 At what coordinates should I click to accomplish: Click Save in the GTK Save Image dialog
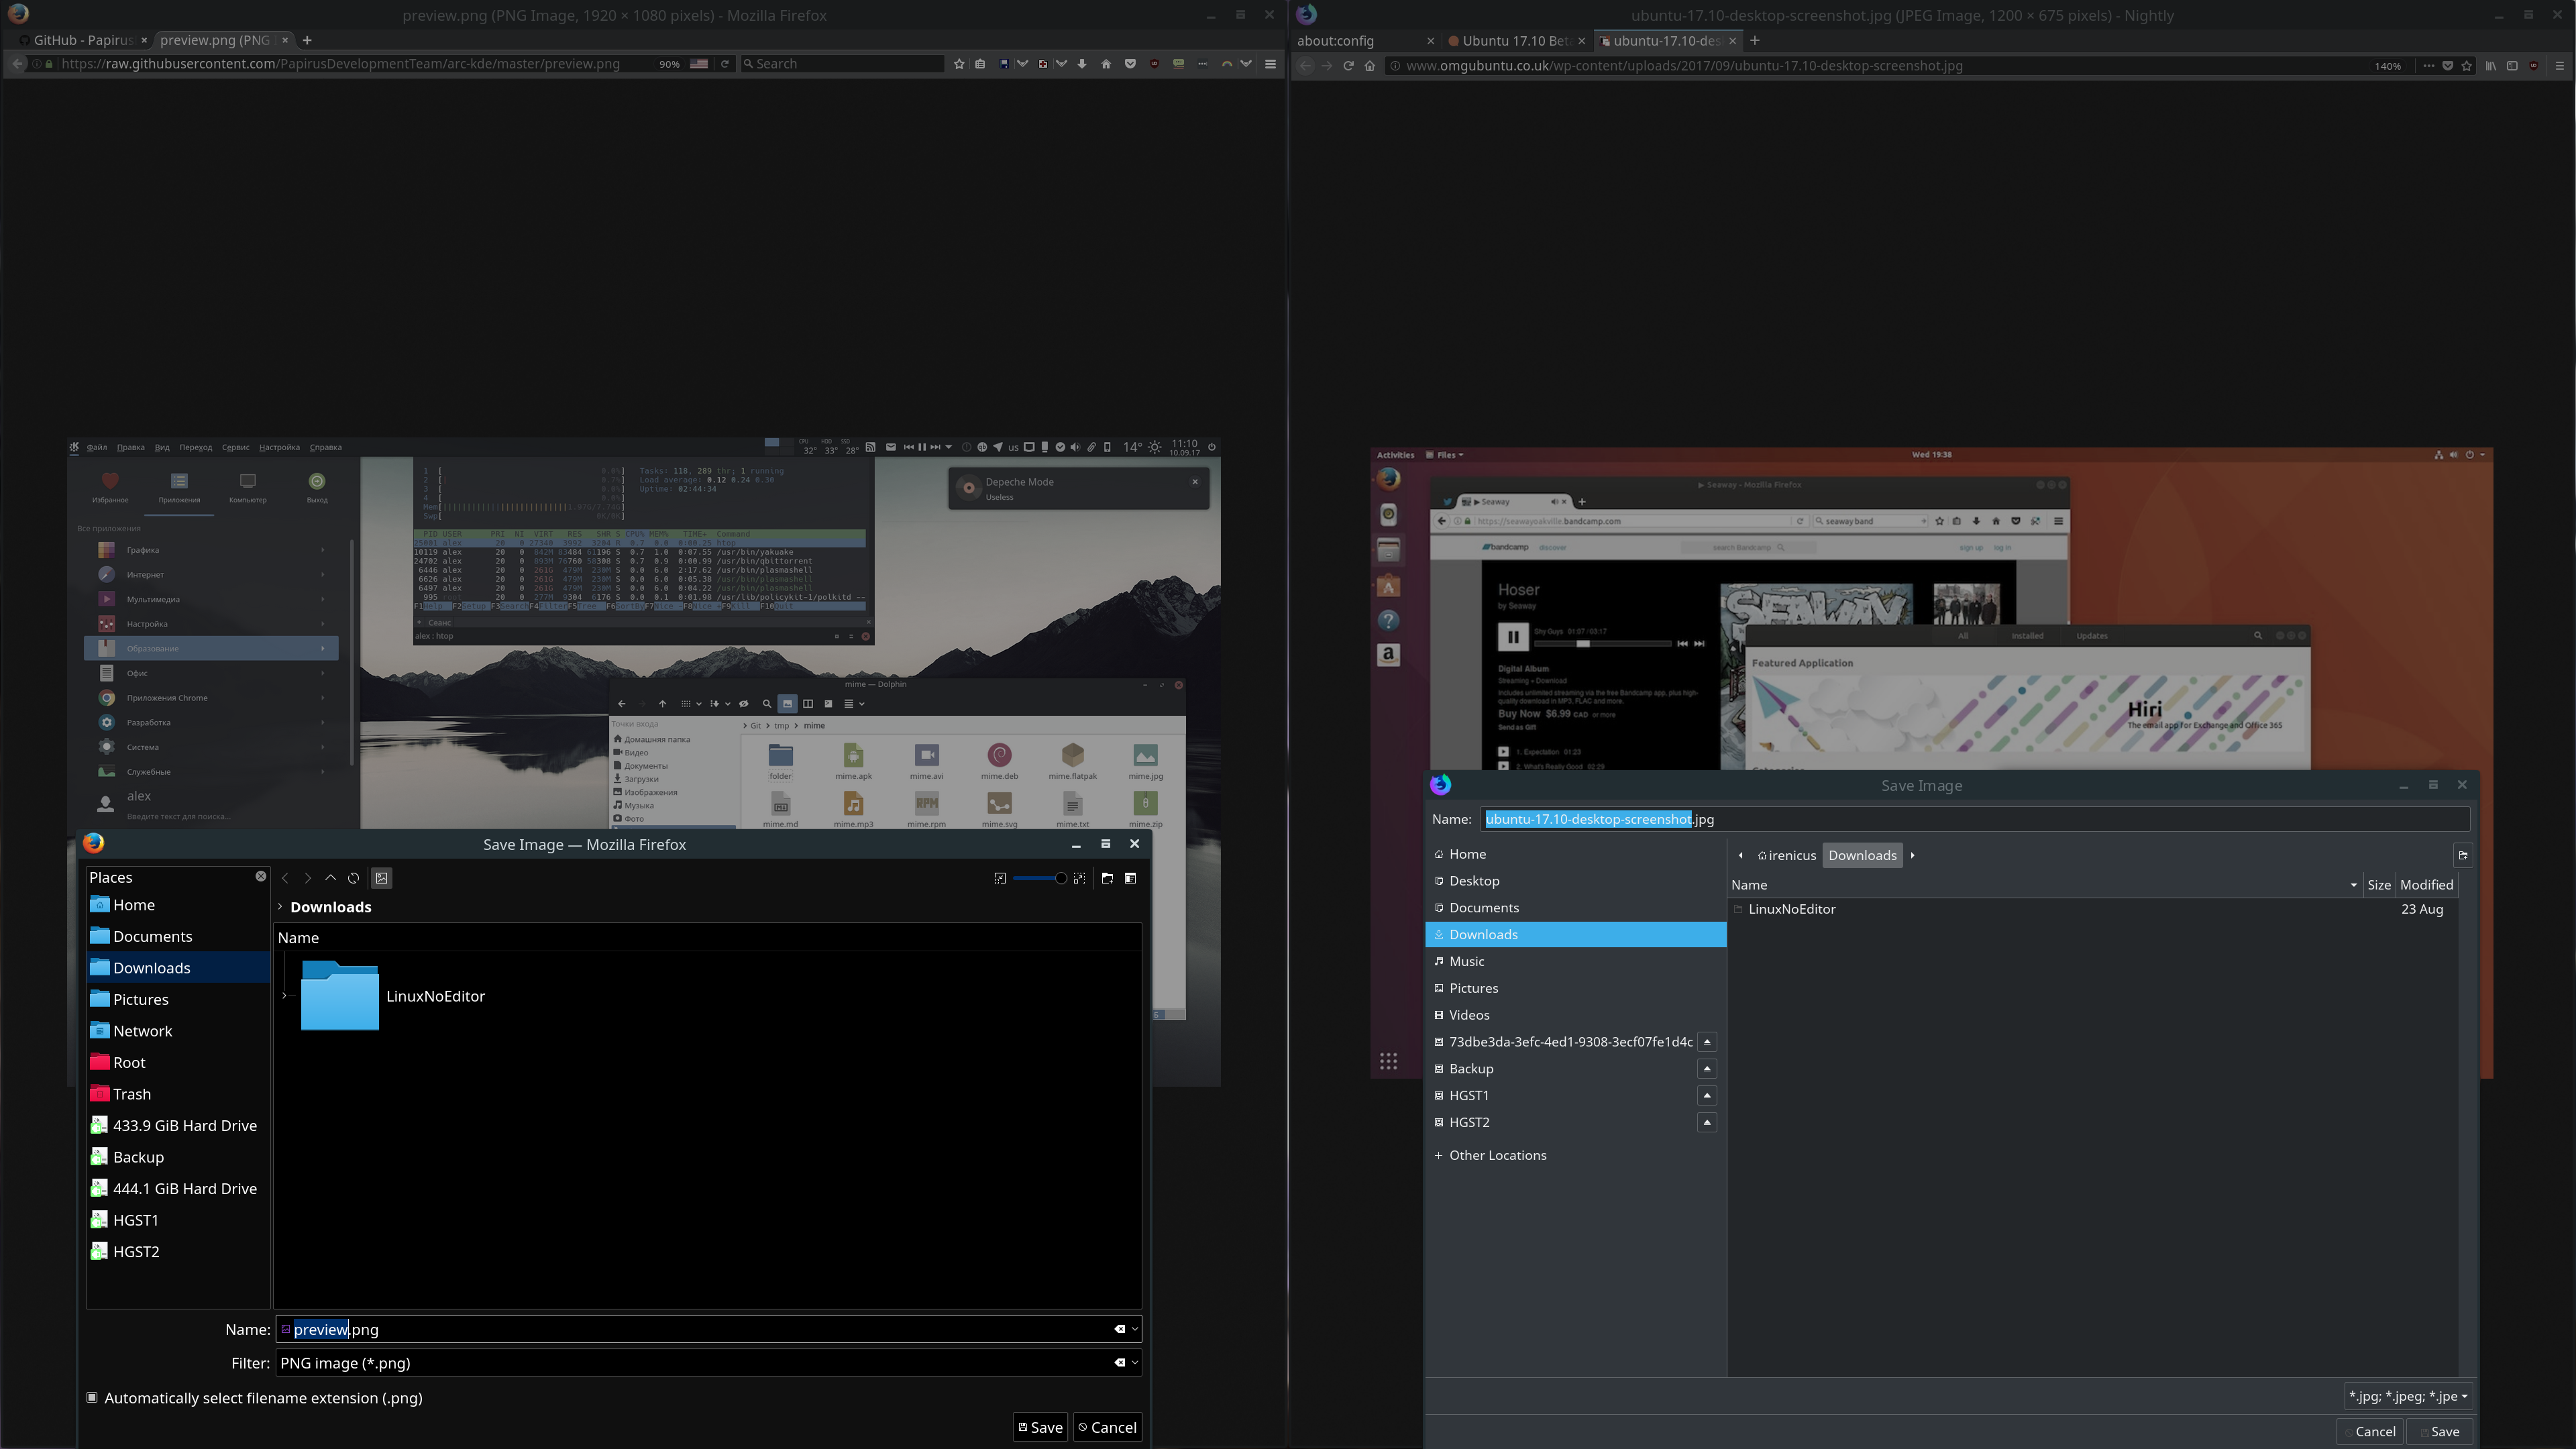pos(2439,1431)
